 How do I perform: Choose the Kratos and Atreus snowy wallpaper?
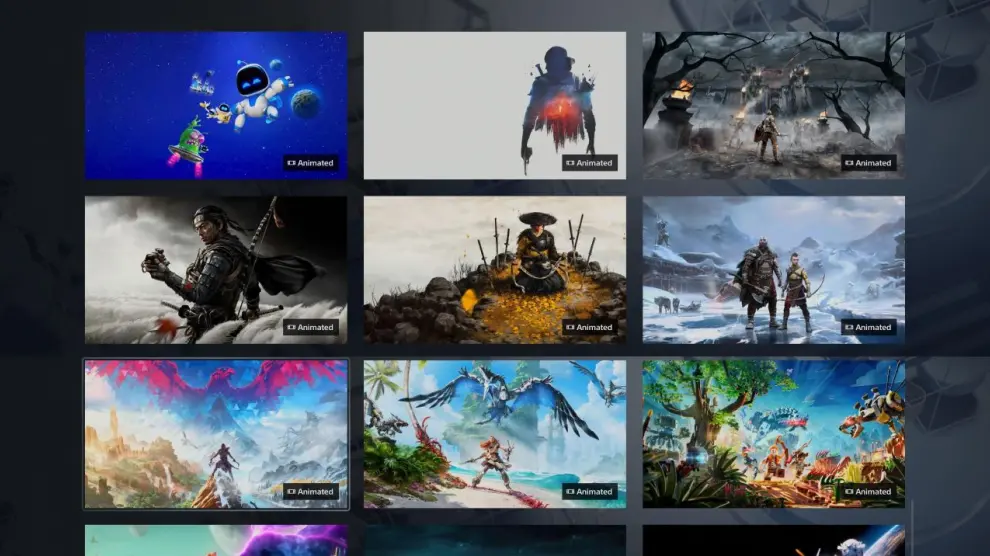point(773,269)
